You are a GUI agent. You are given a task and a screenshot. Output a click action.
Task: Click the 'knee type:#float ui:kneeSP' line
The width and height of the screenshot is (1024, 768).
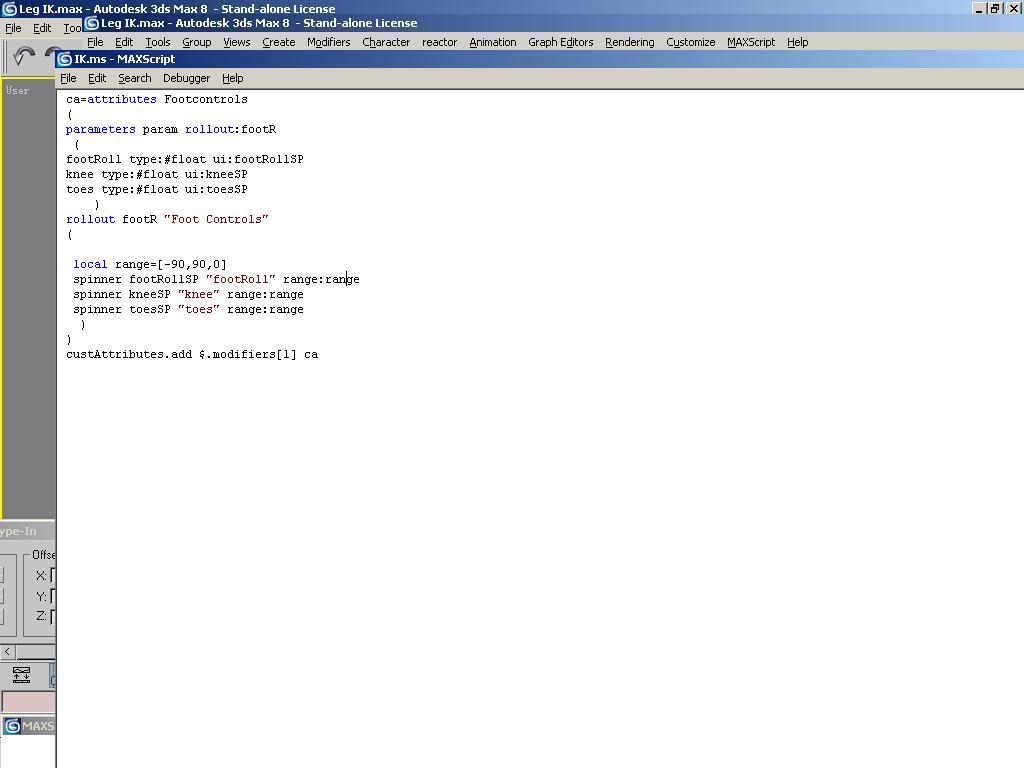tap(157, 174)
